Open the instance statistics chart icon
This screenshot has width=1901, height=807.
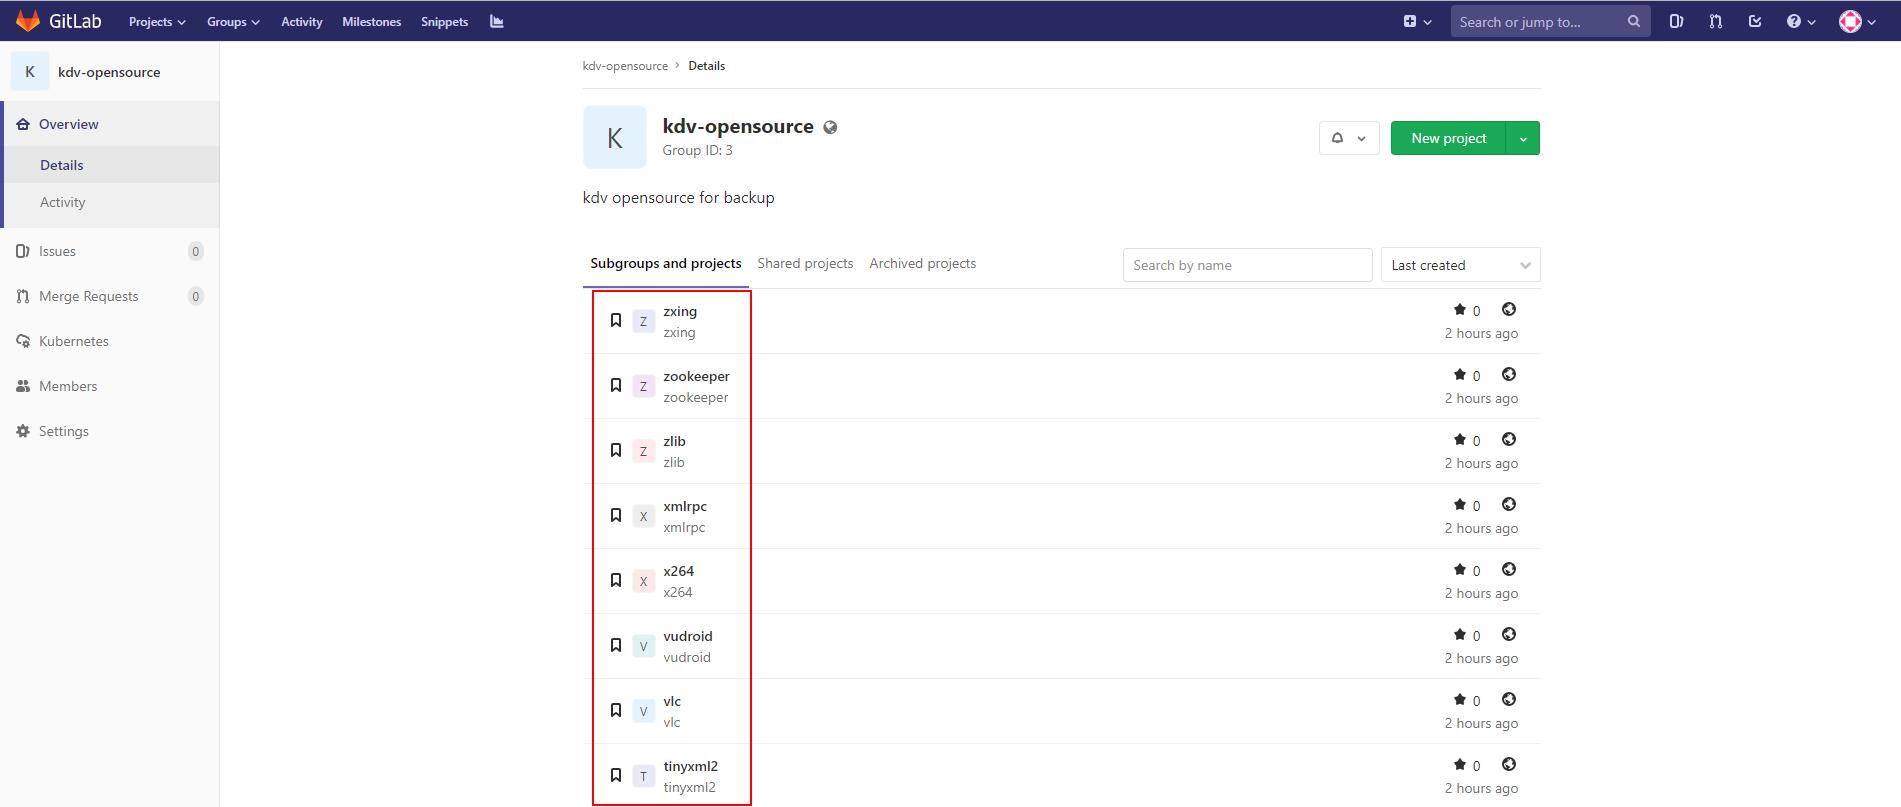click(x=497, y=21)
